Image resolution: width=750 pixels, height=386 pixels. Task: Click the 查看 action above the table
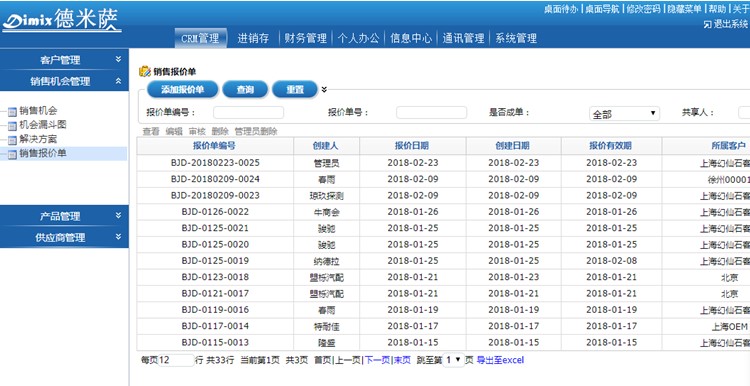[x=151, y=131]
